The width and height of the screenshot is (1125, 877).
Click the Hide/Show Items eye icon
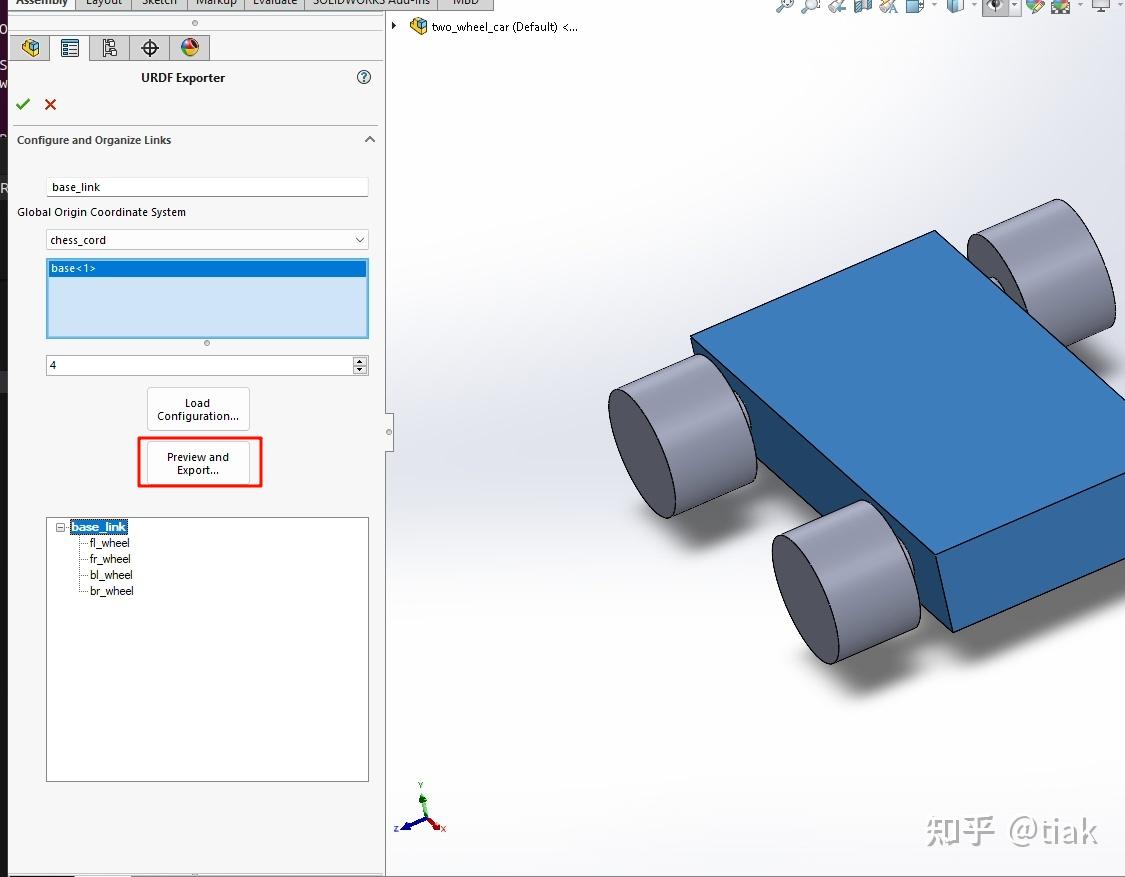[994, 7]
